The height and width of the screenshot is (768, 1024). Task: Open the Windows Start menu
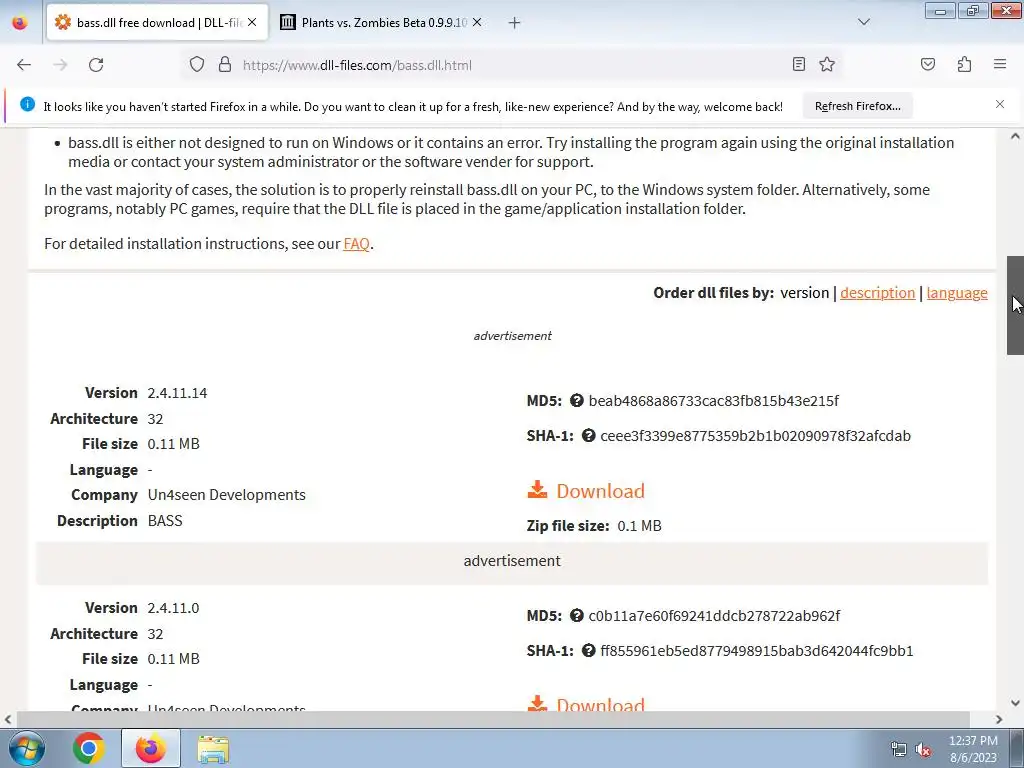[26, 748]
